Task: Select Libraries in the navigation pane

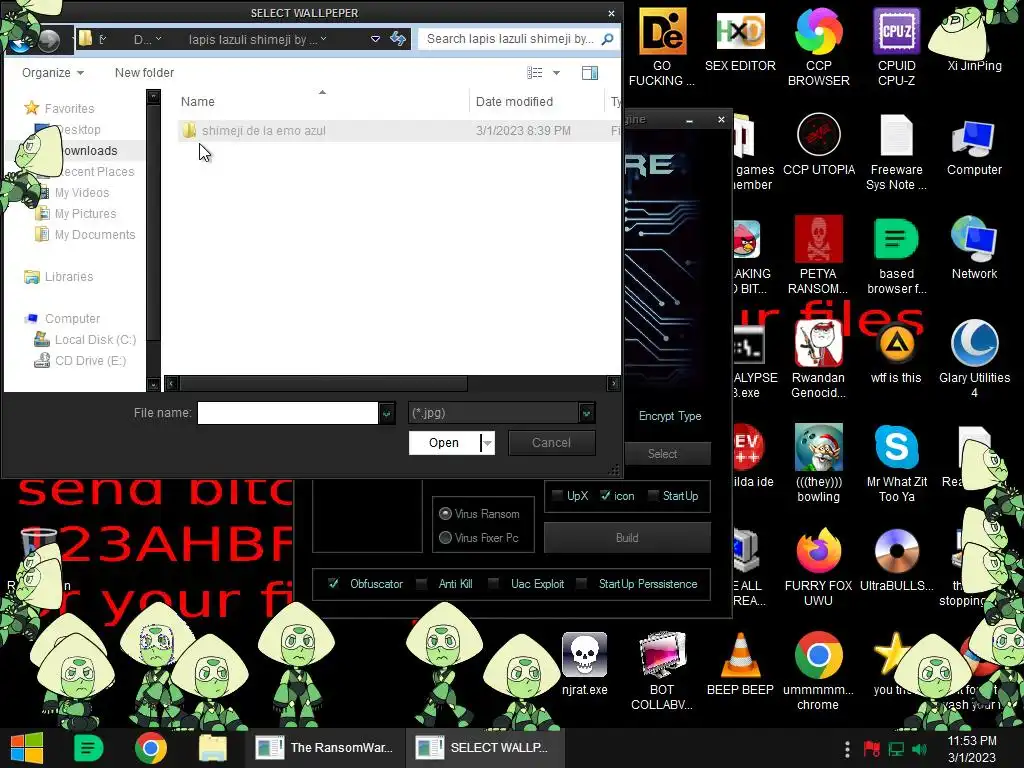Action: click(x=59, y=277)
